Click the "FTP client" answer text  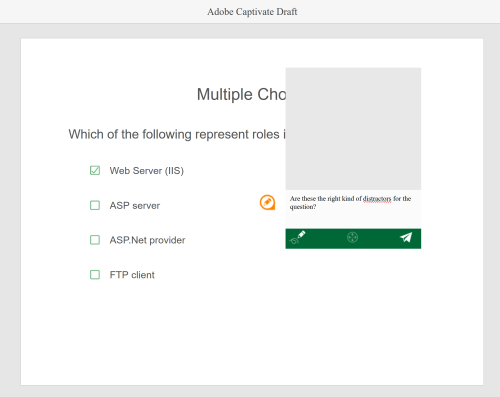coord(132,275)
